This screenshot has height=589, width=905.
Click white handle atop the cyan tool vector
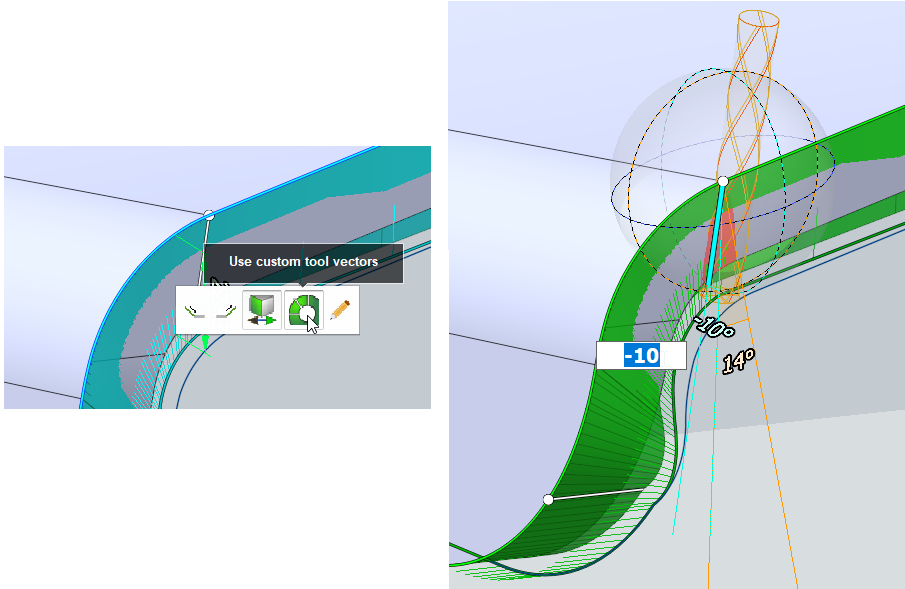point(723,181)
